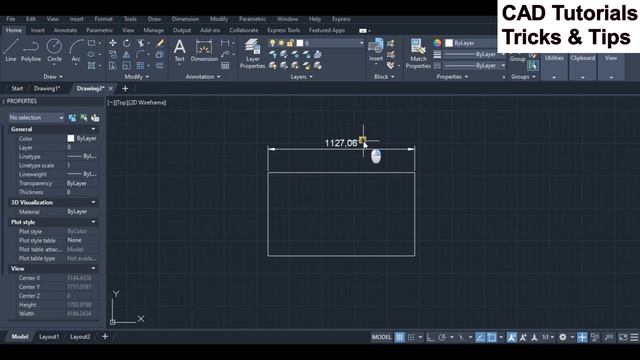Image resolution: width=640 pixels, height=360 pixels.
Task: Open the Format menu
Action: pos(103,19)
